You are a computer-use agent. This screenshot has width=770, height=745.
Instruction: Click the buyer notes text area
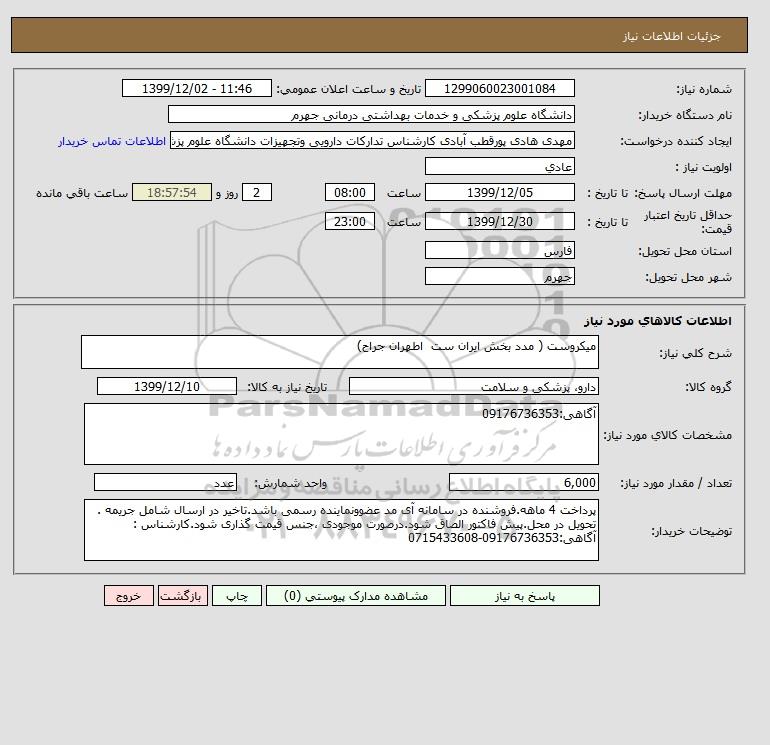click(x=341, y=530)
